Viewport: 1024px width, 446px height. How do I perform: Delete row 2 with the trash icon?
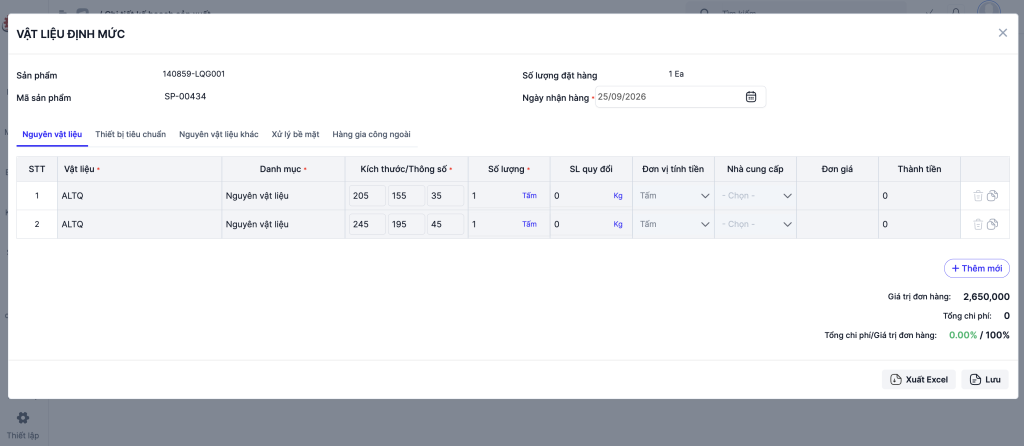978,224
